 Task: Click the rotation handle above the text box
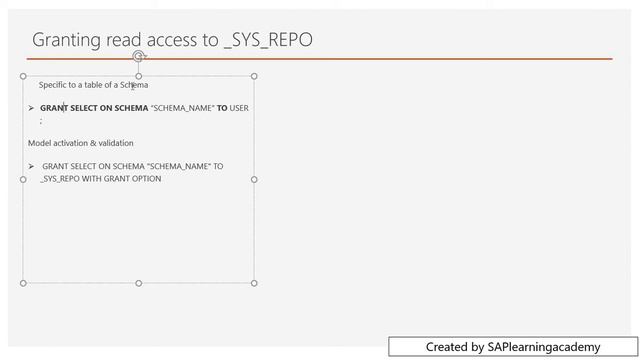coord(139,56)
